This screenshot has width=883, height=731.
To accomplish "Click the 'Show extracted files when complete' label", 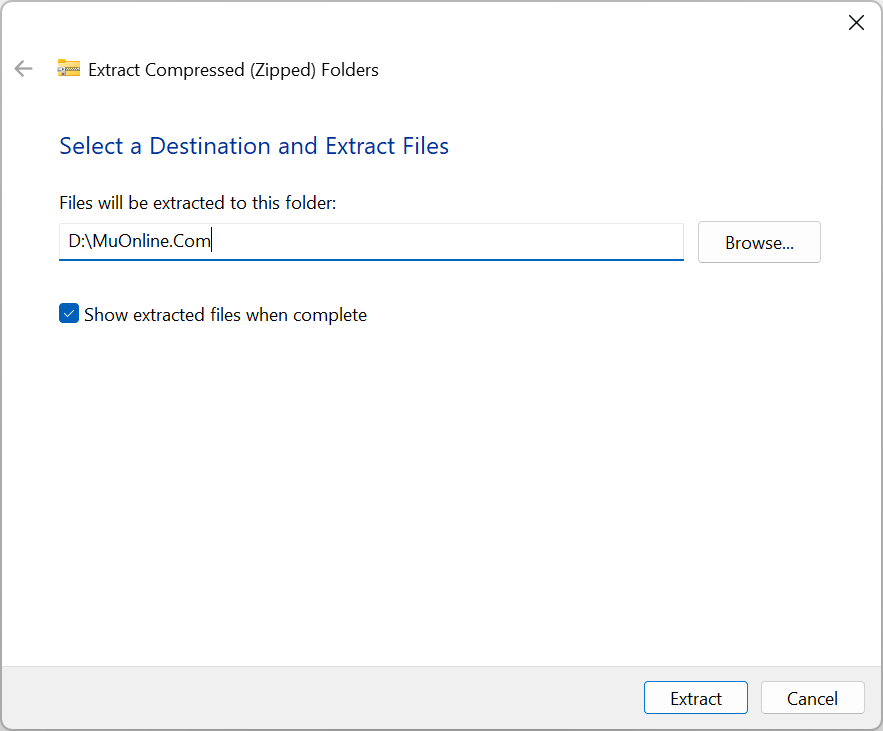I will pos(225,315).
